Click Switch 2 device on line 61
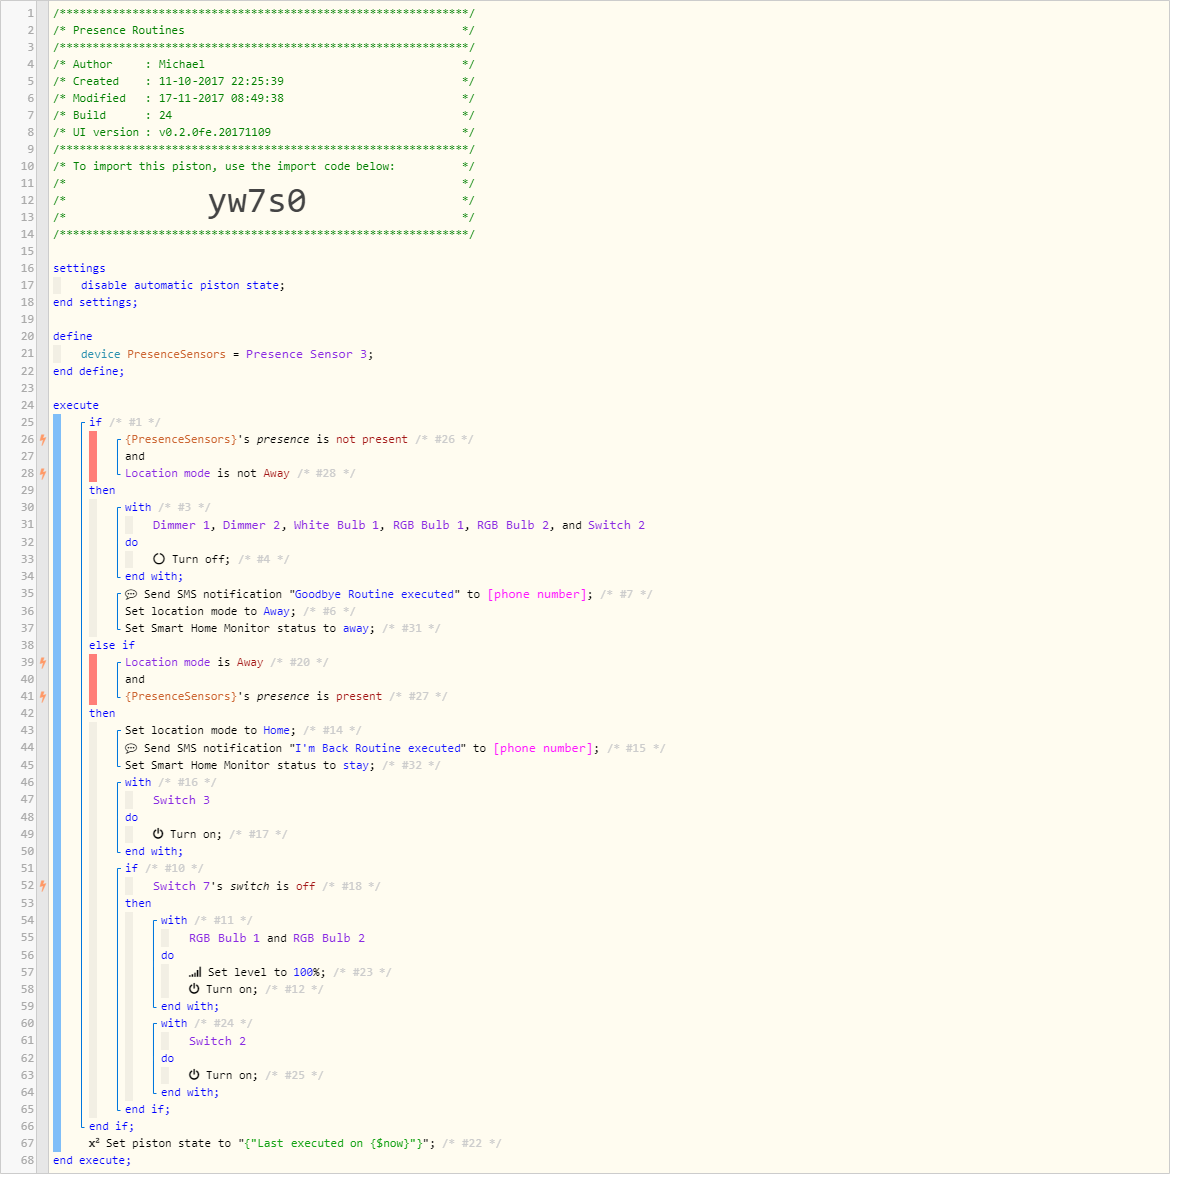The image size is (1178, 1182). tap(217, 1043)
